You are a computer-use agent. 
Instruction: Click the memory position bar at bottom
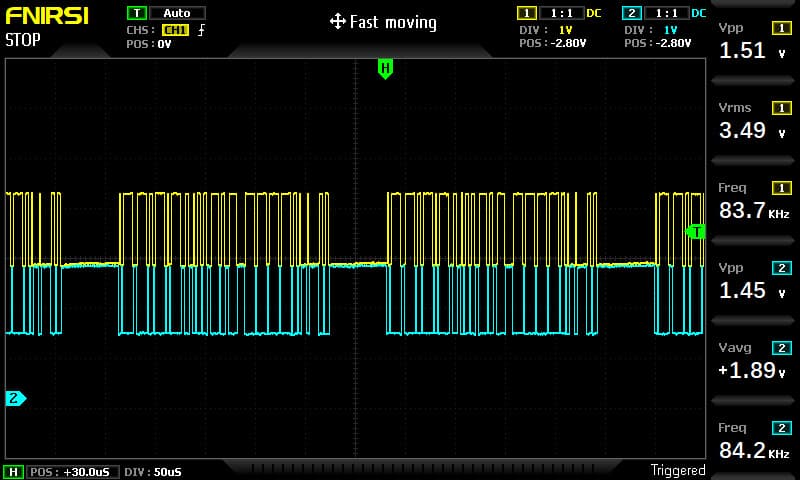pyautogui.click(x=423, y=468)
